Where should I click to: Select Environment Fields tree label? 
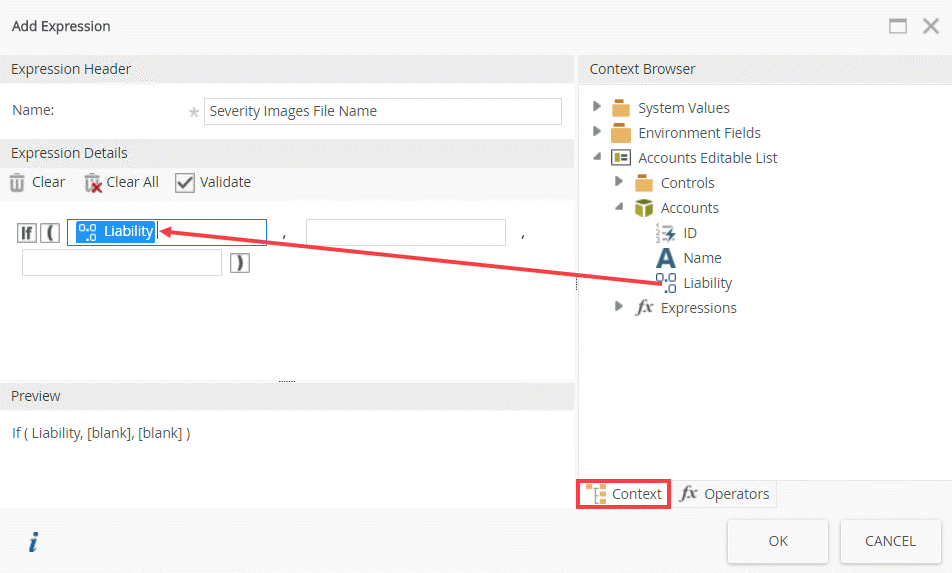click(x=699, y=133)
